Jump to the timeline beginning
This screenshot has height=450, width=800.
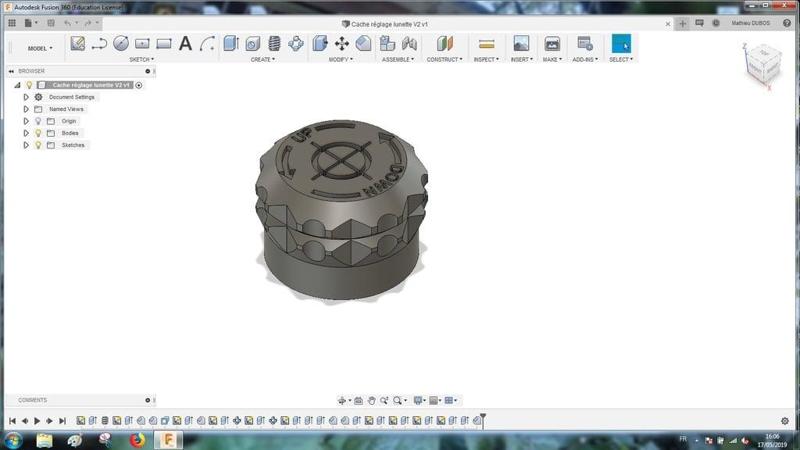pyautogui.click(x=12, y=421)
